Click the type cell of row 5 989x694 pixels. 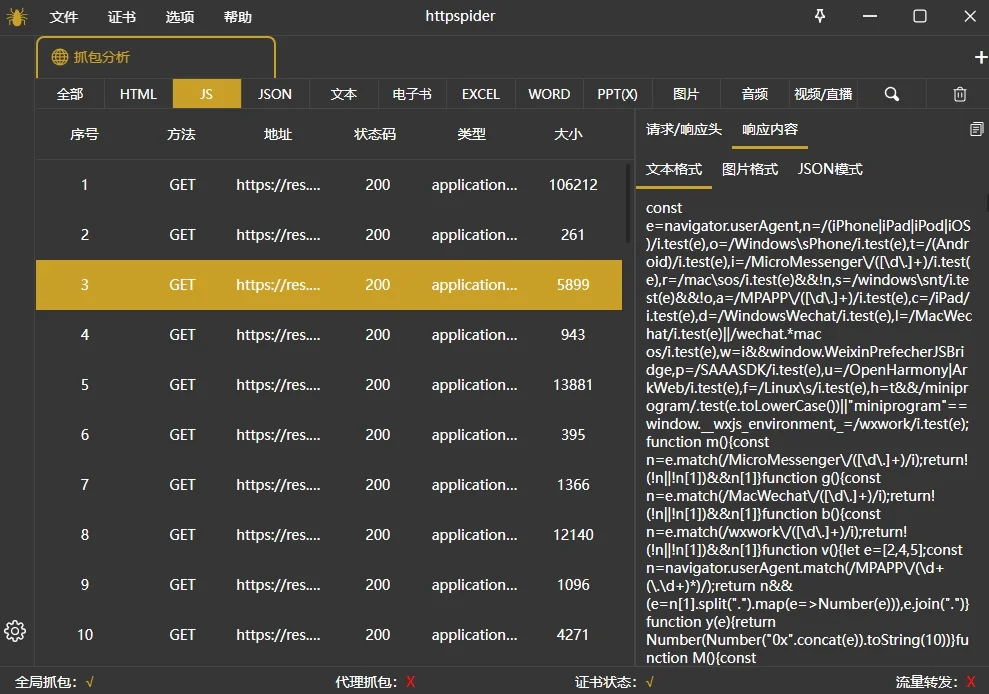click(474, 385)
